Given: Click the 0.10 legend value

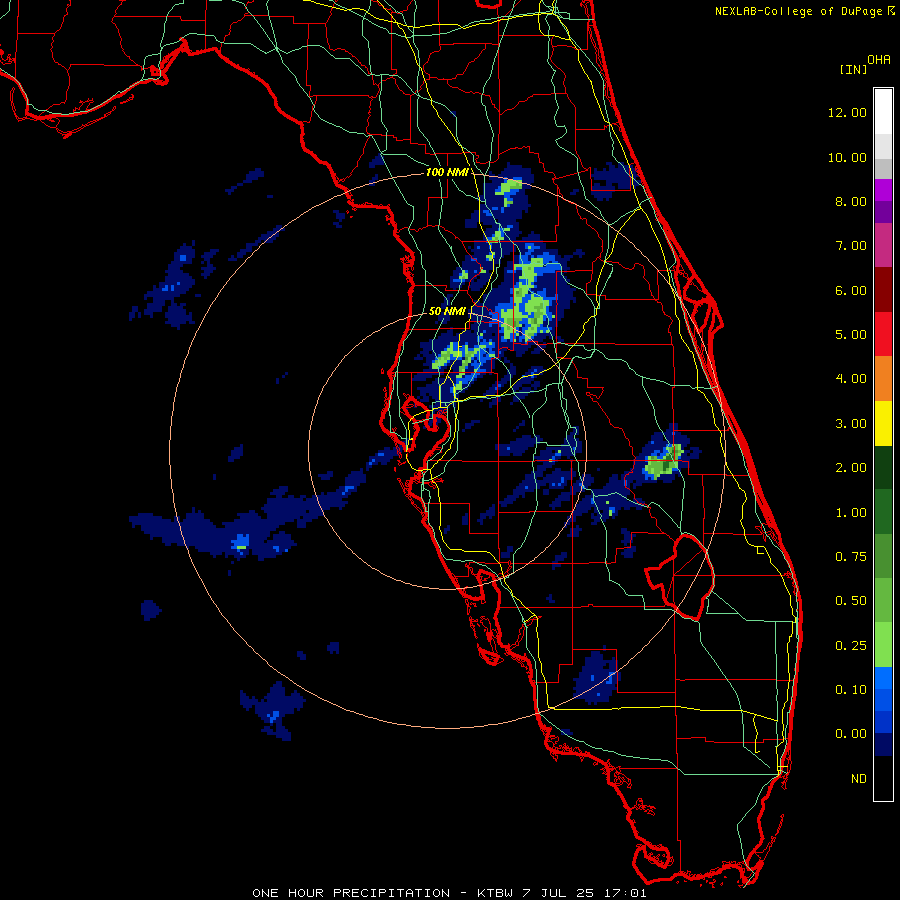Looking at the screenshot, I should [x=851, y=690].
